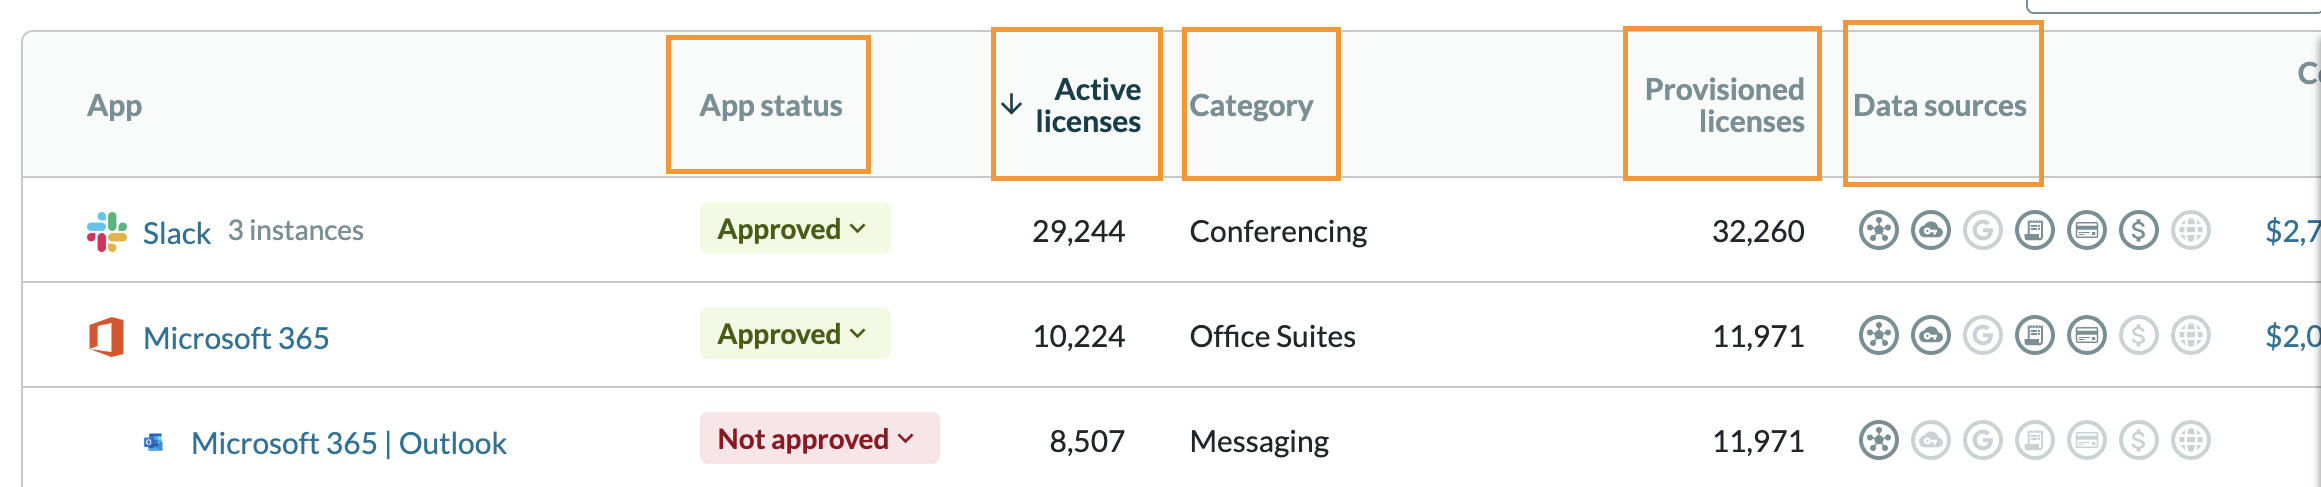The image size is (2321, 487).
Task: Open the Slack app link
Action: coord(177,233)
